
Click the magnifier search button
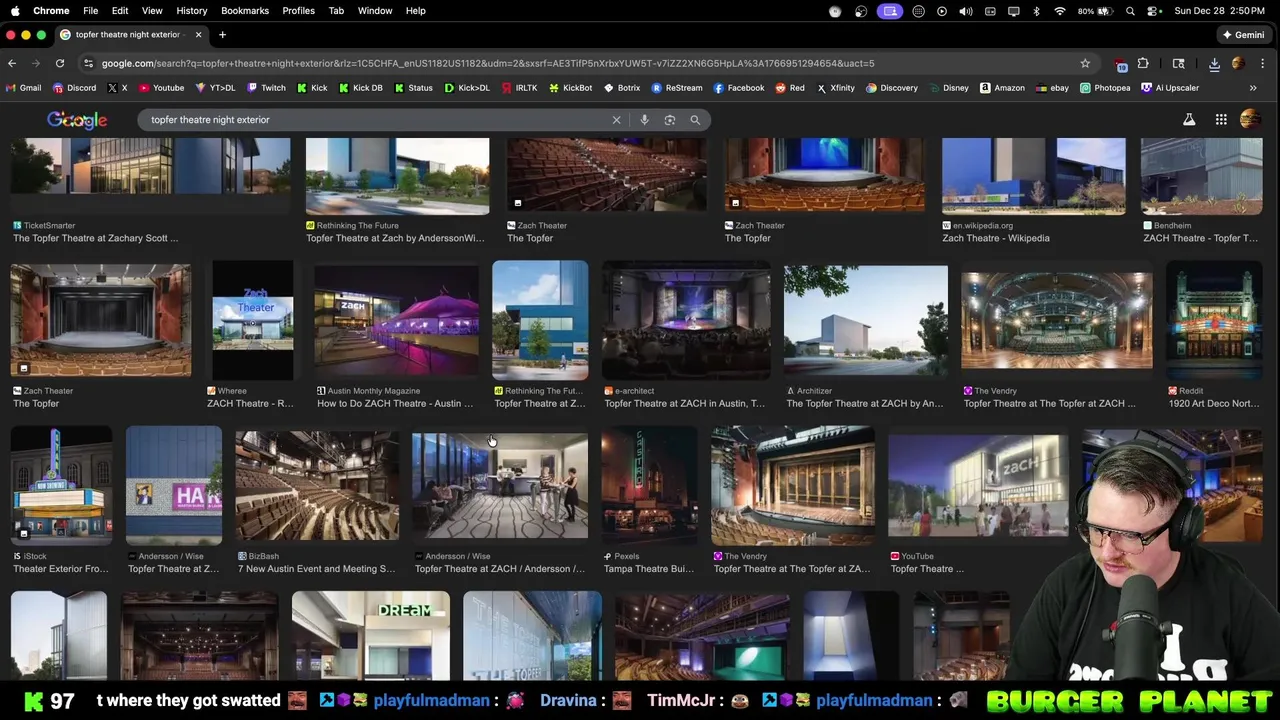point(695,120)
